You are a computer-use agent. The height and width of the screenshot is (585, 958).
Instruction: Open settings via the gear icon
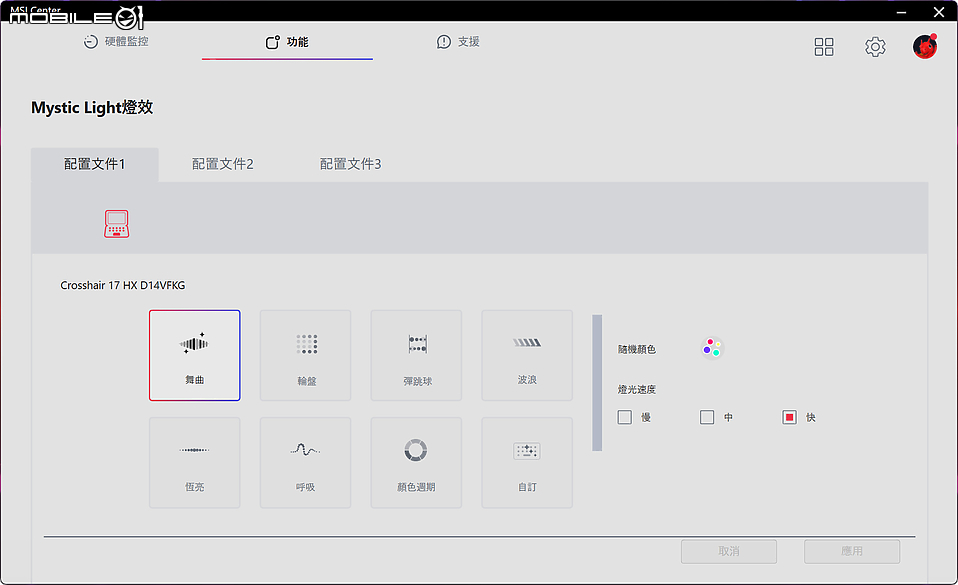tap(875, 46)
